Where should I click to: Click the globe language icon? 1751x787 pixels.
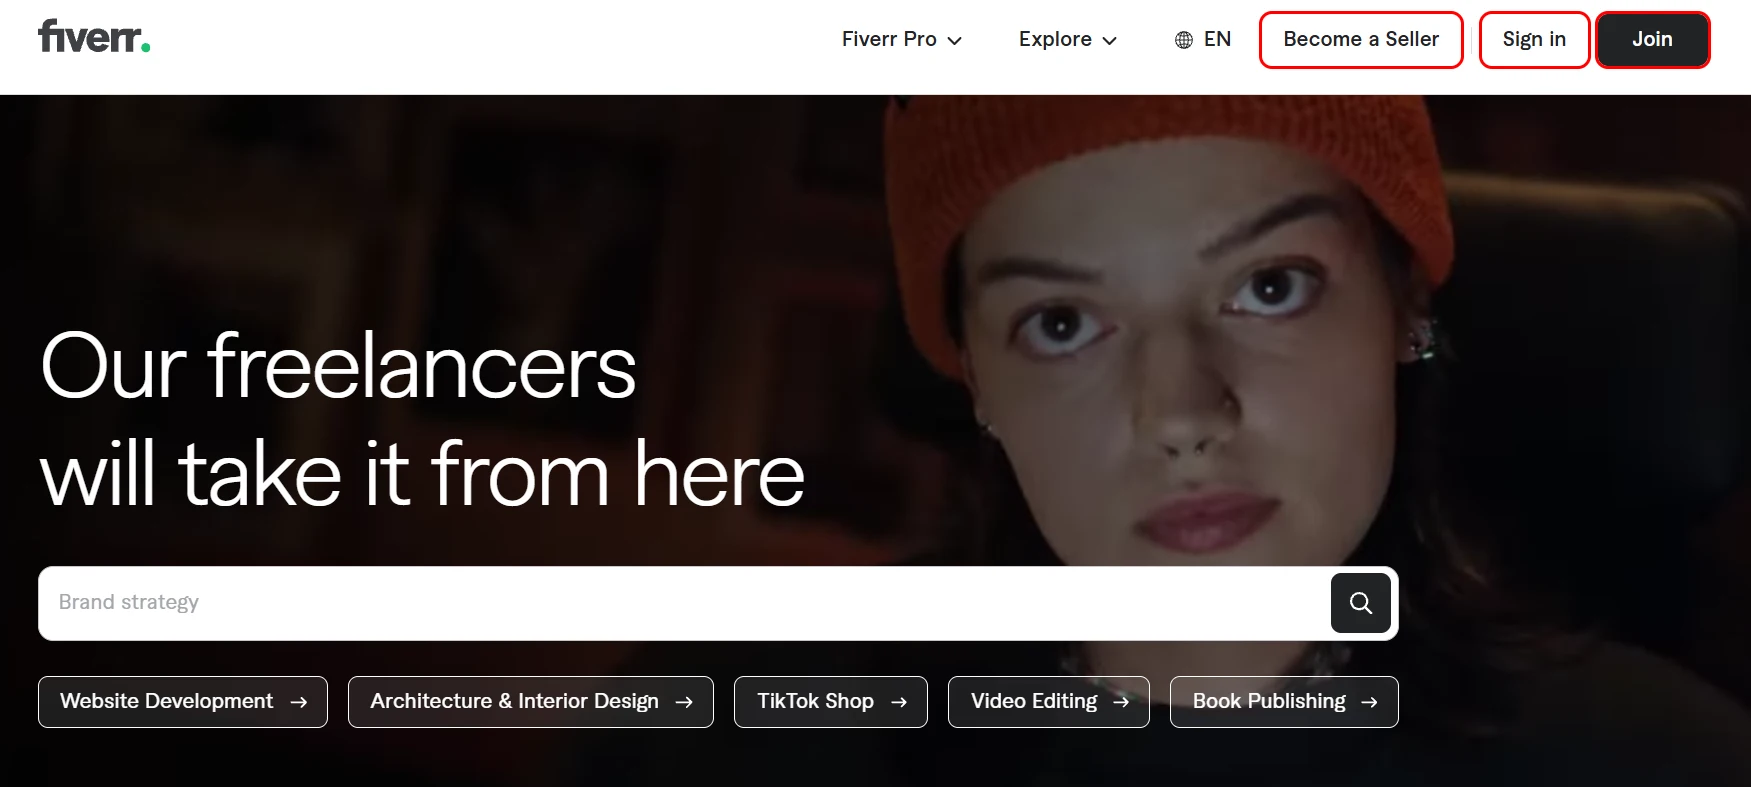pos(1184,40)
